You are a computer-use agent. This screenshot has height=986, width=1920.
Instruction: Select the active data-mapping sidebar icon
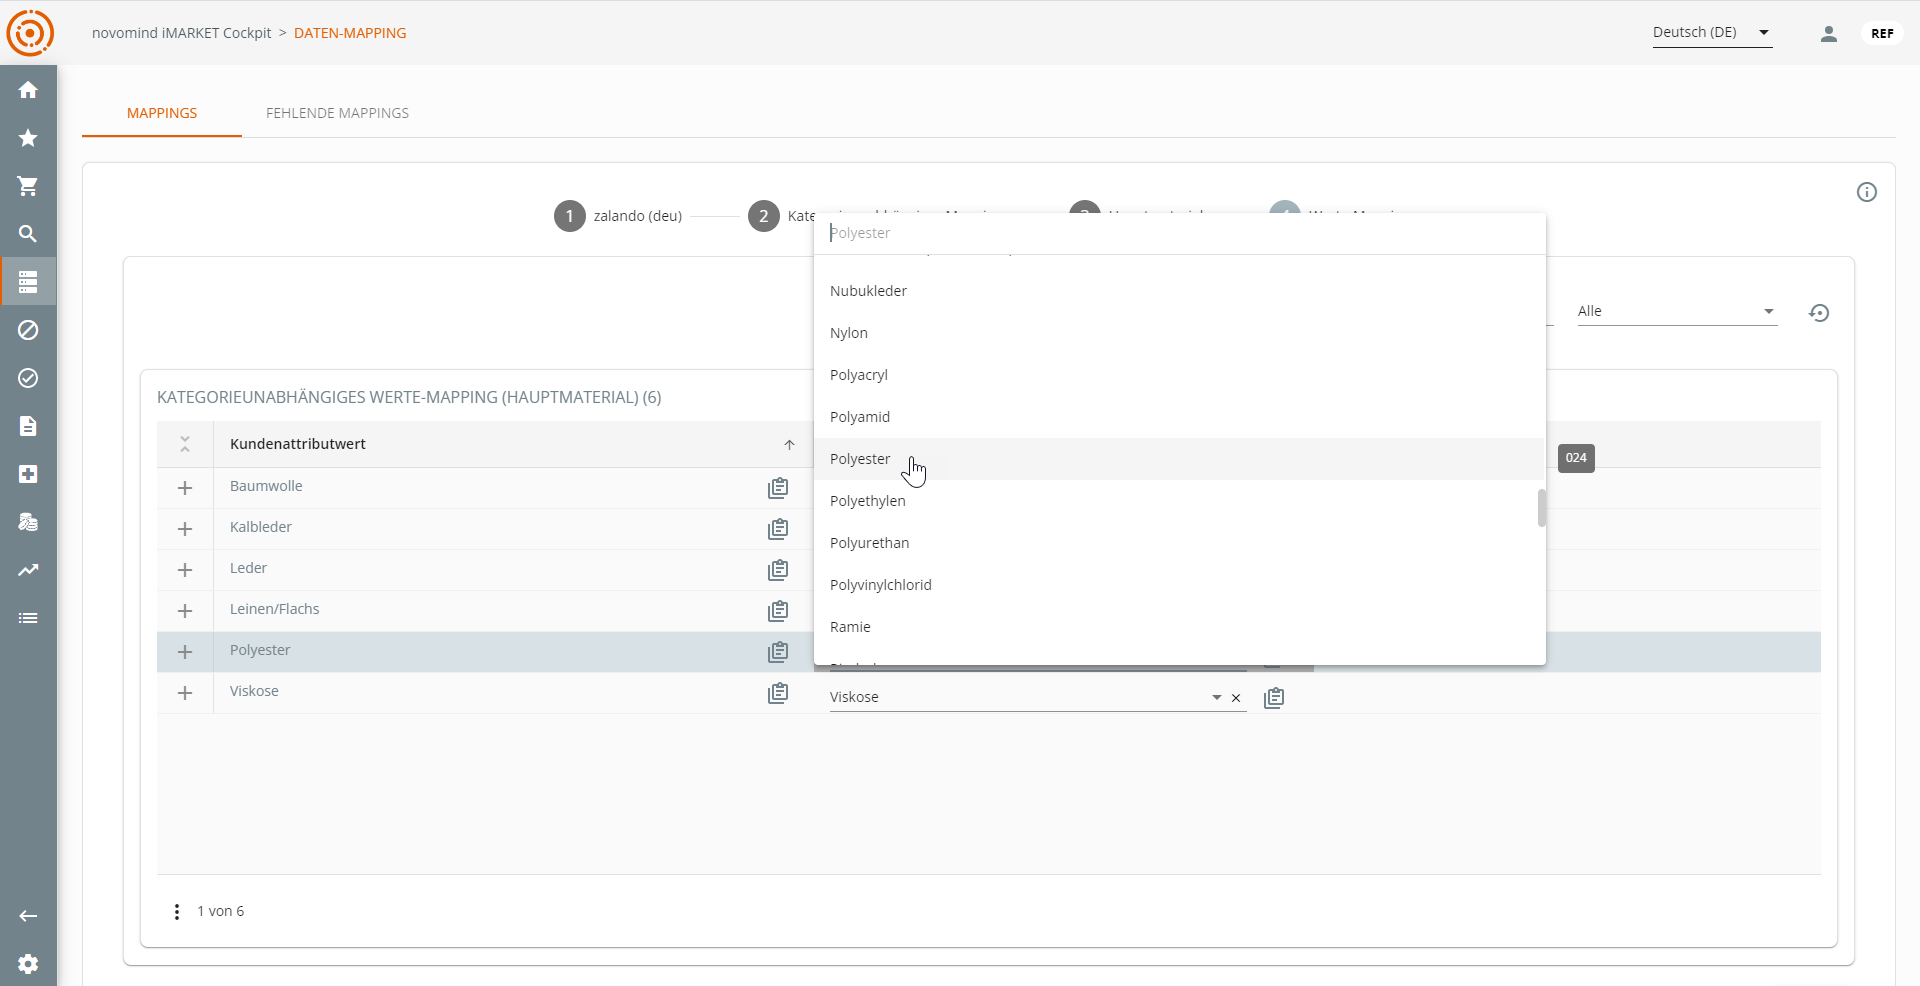tap(28, 282)
